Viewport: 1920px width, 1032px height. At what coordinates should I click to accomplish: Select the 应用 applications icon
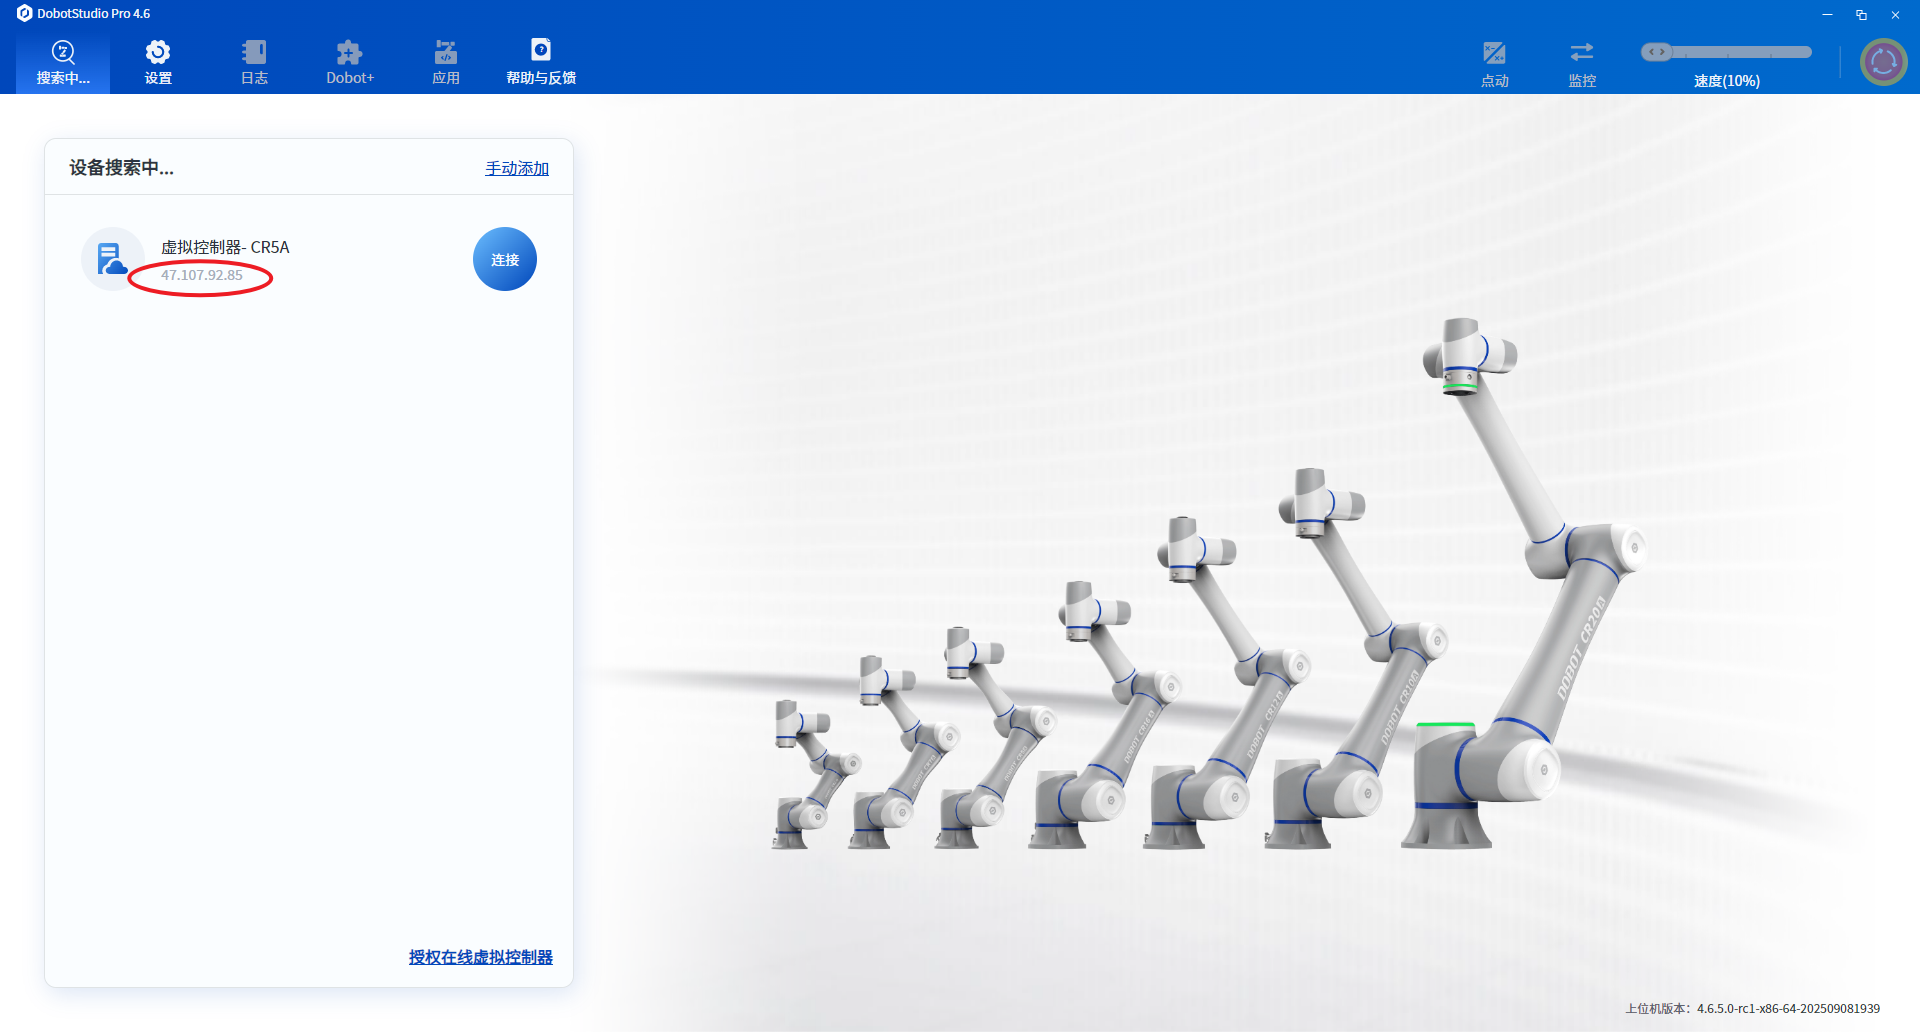point(445,53)
